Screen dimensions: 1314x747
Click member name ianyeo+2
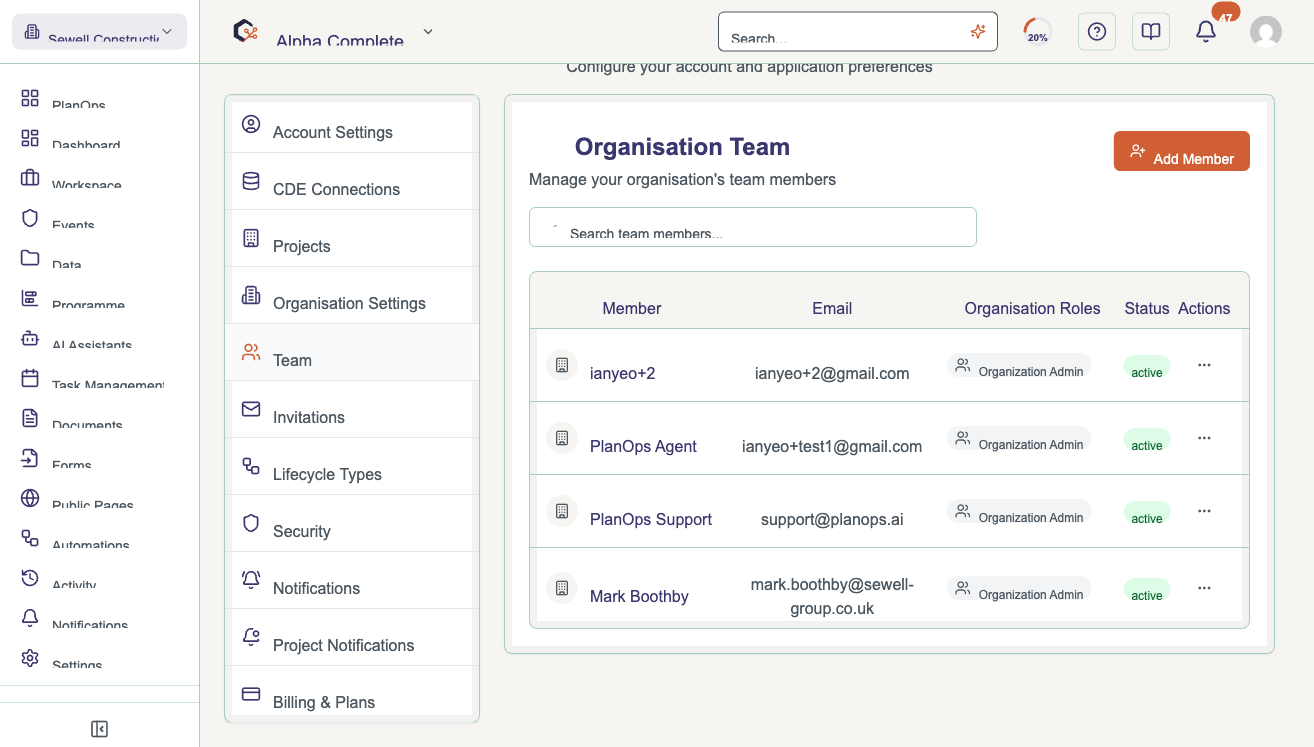click(x=622, y=373)
